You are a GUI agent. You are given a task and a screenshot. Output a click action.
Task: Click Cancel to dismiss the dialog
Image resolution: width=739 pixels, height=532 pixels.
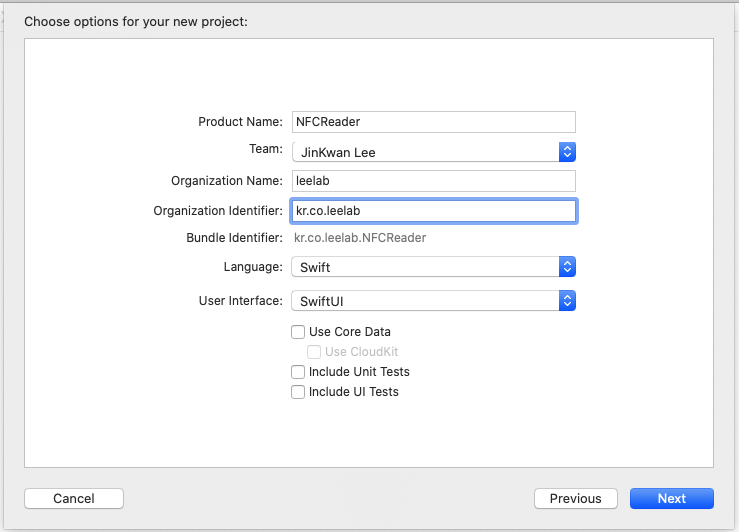pyautogui.click(x=74, y=498)
